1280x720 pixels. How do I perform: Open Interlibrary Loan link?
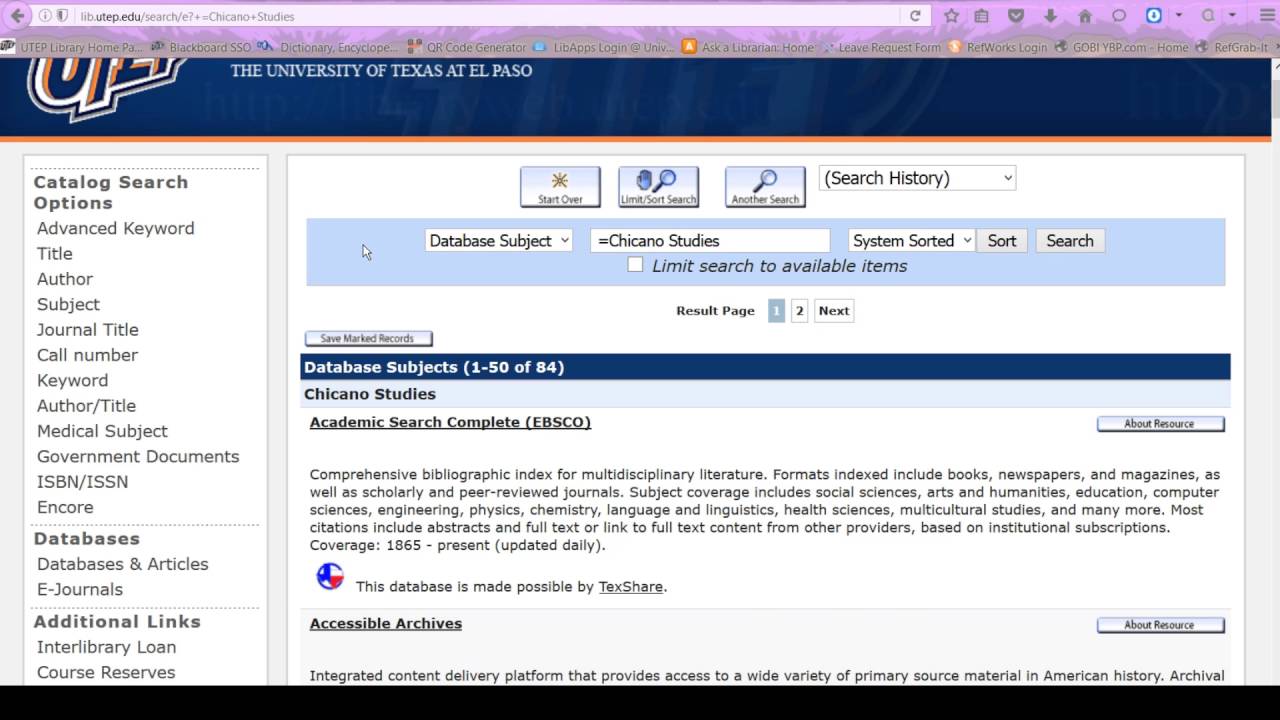(106, 647)
